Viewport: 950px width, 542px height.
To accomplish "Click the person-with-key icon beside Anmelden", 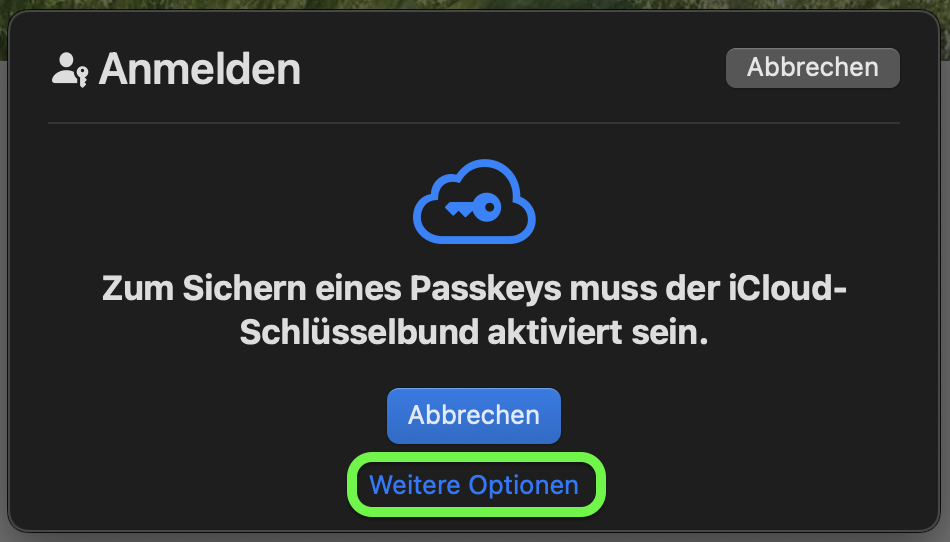I will (70, 70).
